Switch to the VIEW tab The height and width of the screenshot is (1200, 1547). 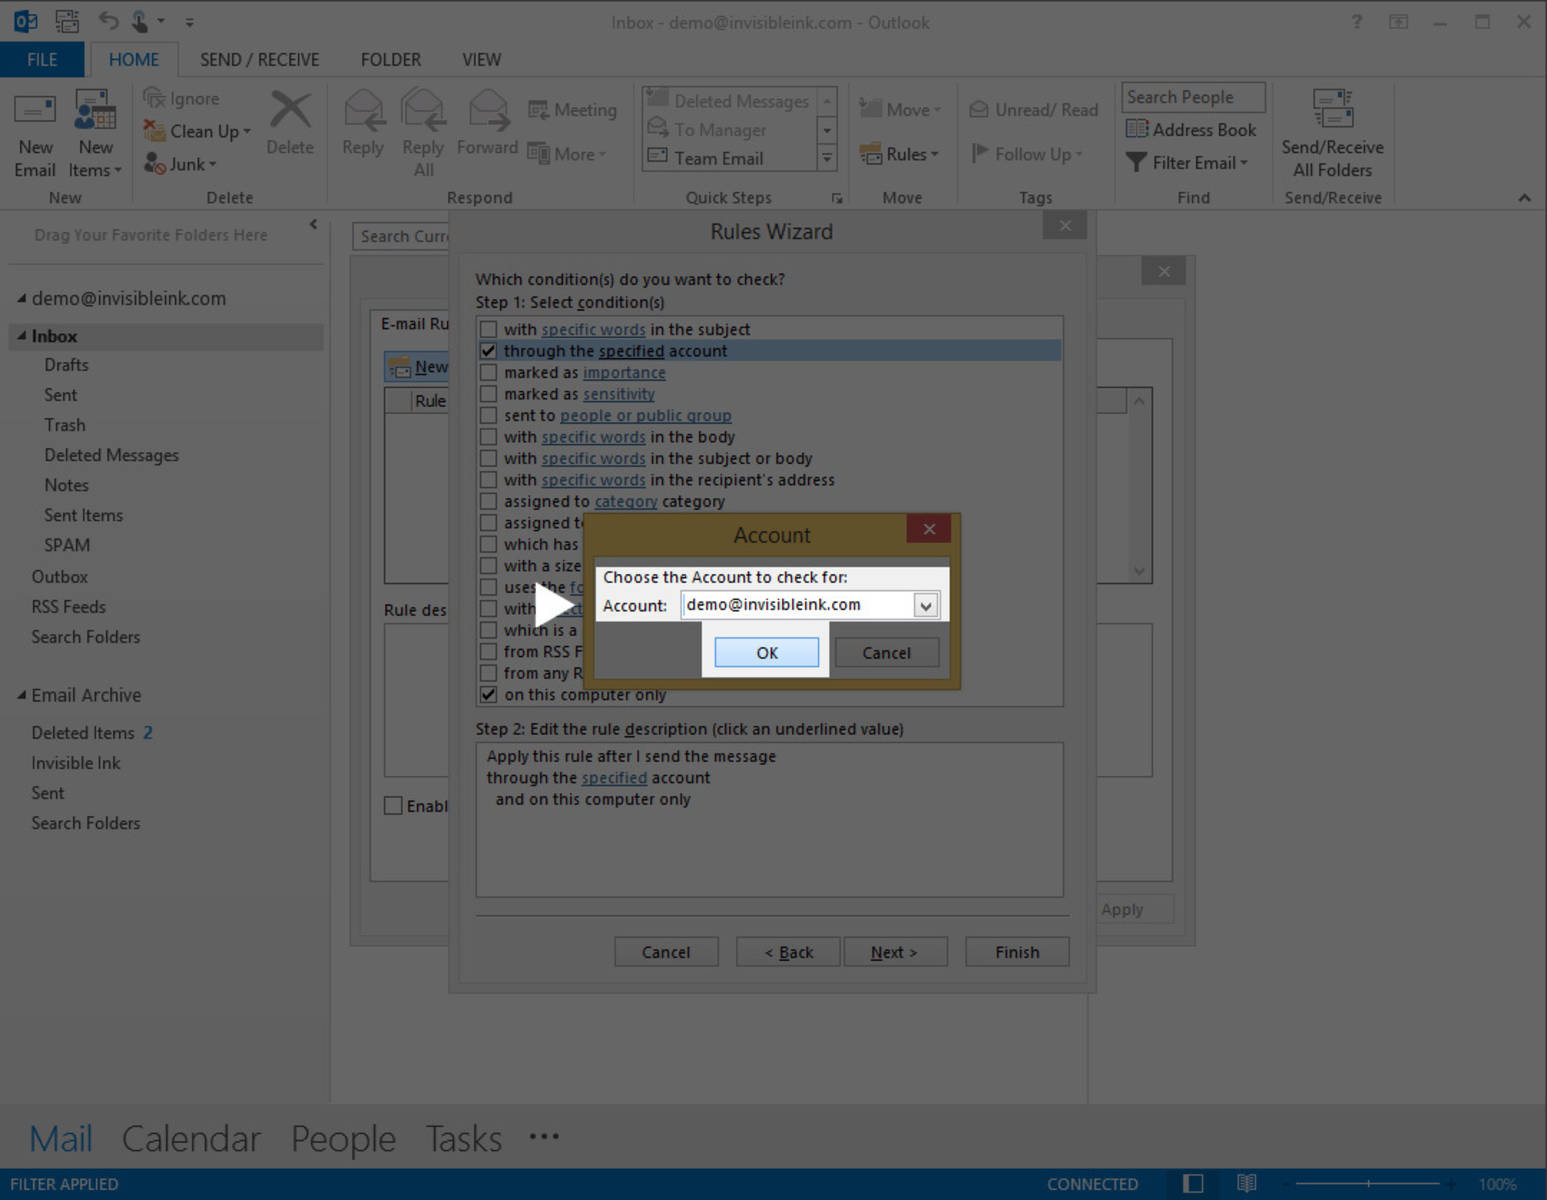[481, 60]
